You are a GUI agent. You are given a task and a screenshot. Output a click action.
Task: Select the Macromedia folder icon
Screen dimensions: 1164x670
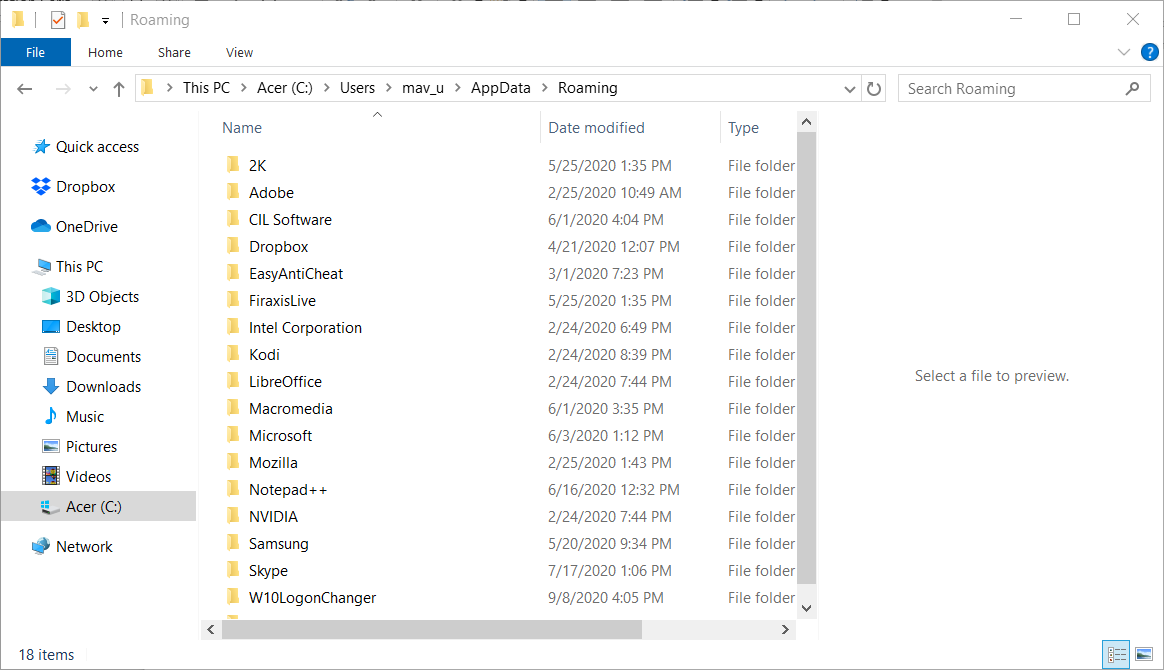(x=233, y=408)
